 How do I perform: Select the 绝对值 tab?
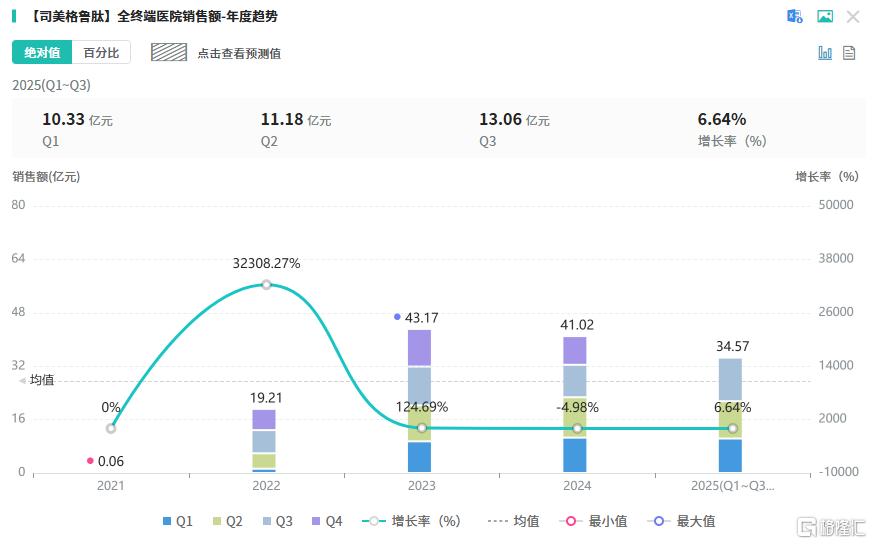click(42, 52)
